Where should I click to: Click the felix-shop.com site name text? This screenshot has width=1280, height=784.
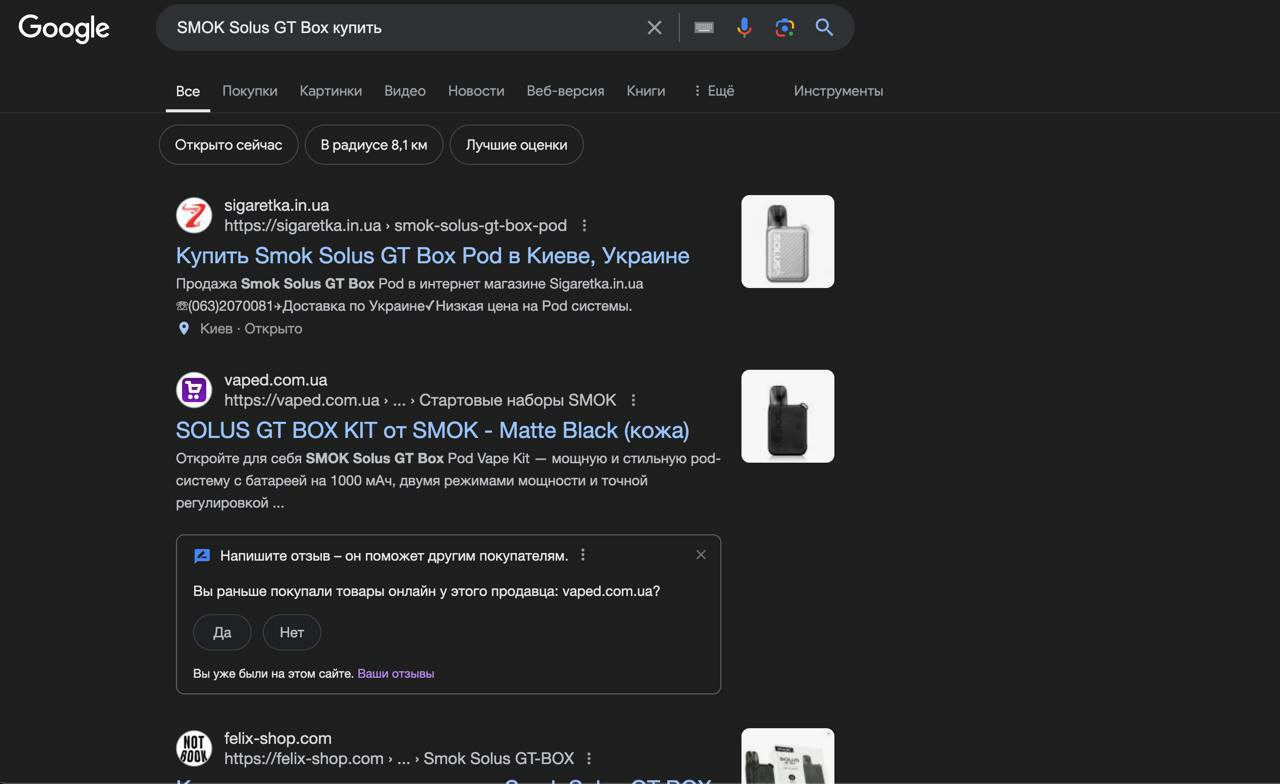278,738
